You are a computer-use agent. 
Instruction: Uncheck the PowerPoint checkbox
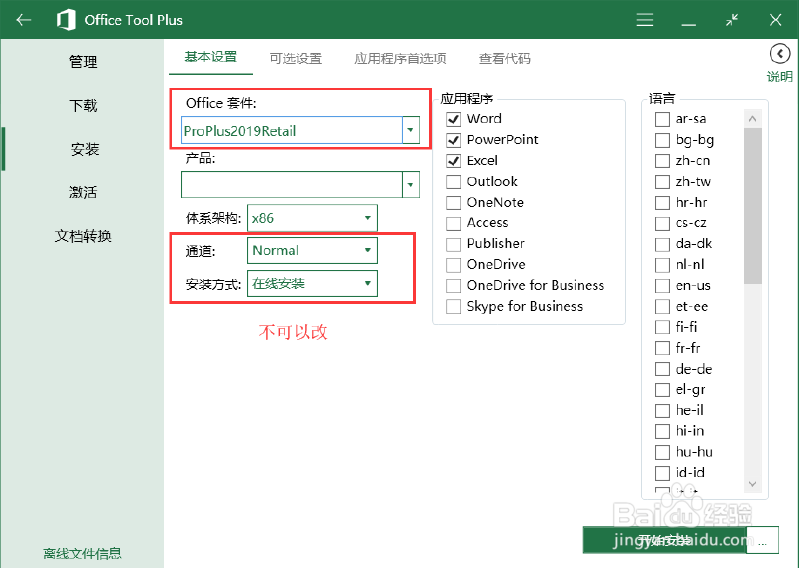(454, 140)
